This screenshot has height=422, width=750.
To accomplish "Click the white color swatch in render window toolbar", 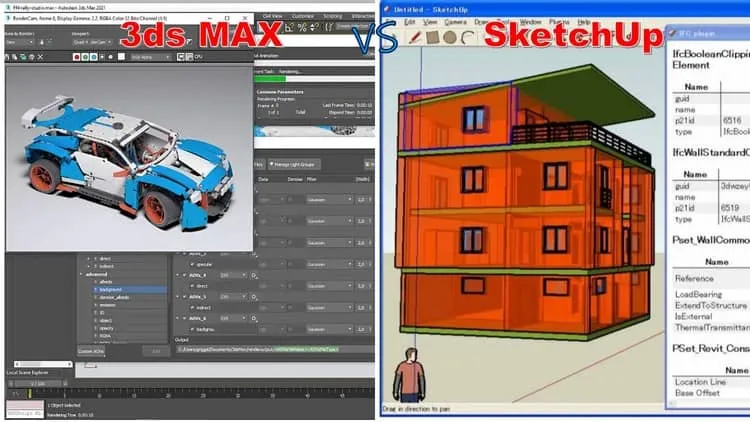I will pyautogui.click(x=121, y=57).
